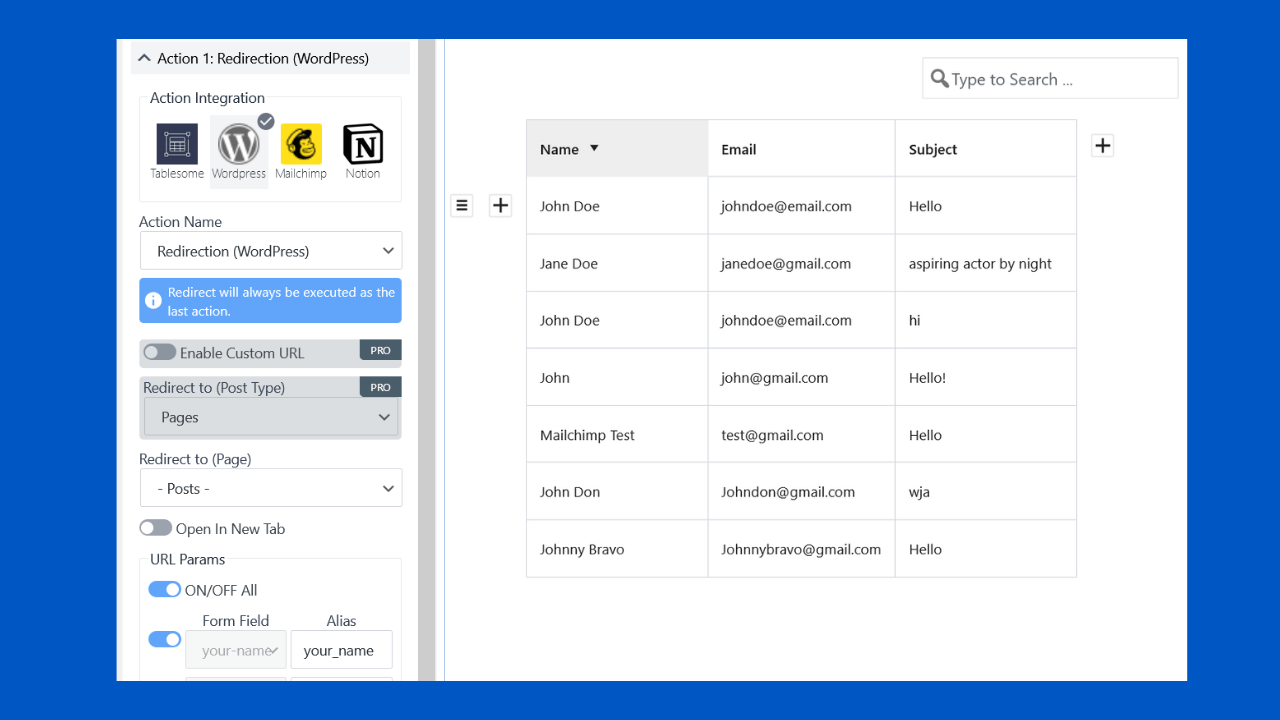Select the WordPress integration icon
The image size is (1280, 720).
(239, 145)
